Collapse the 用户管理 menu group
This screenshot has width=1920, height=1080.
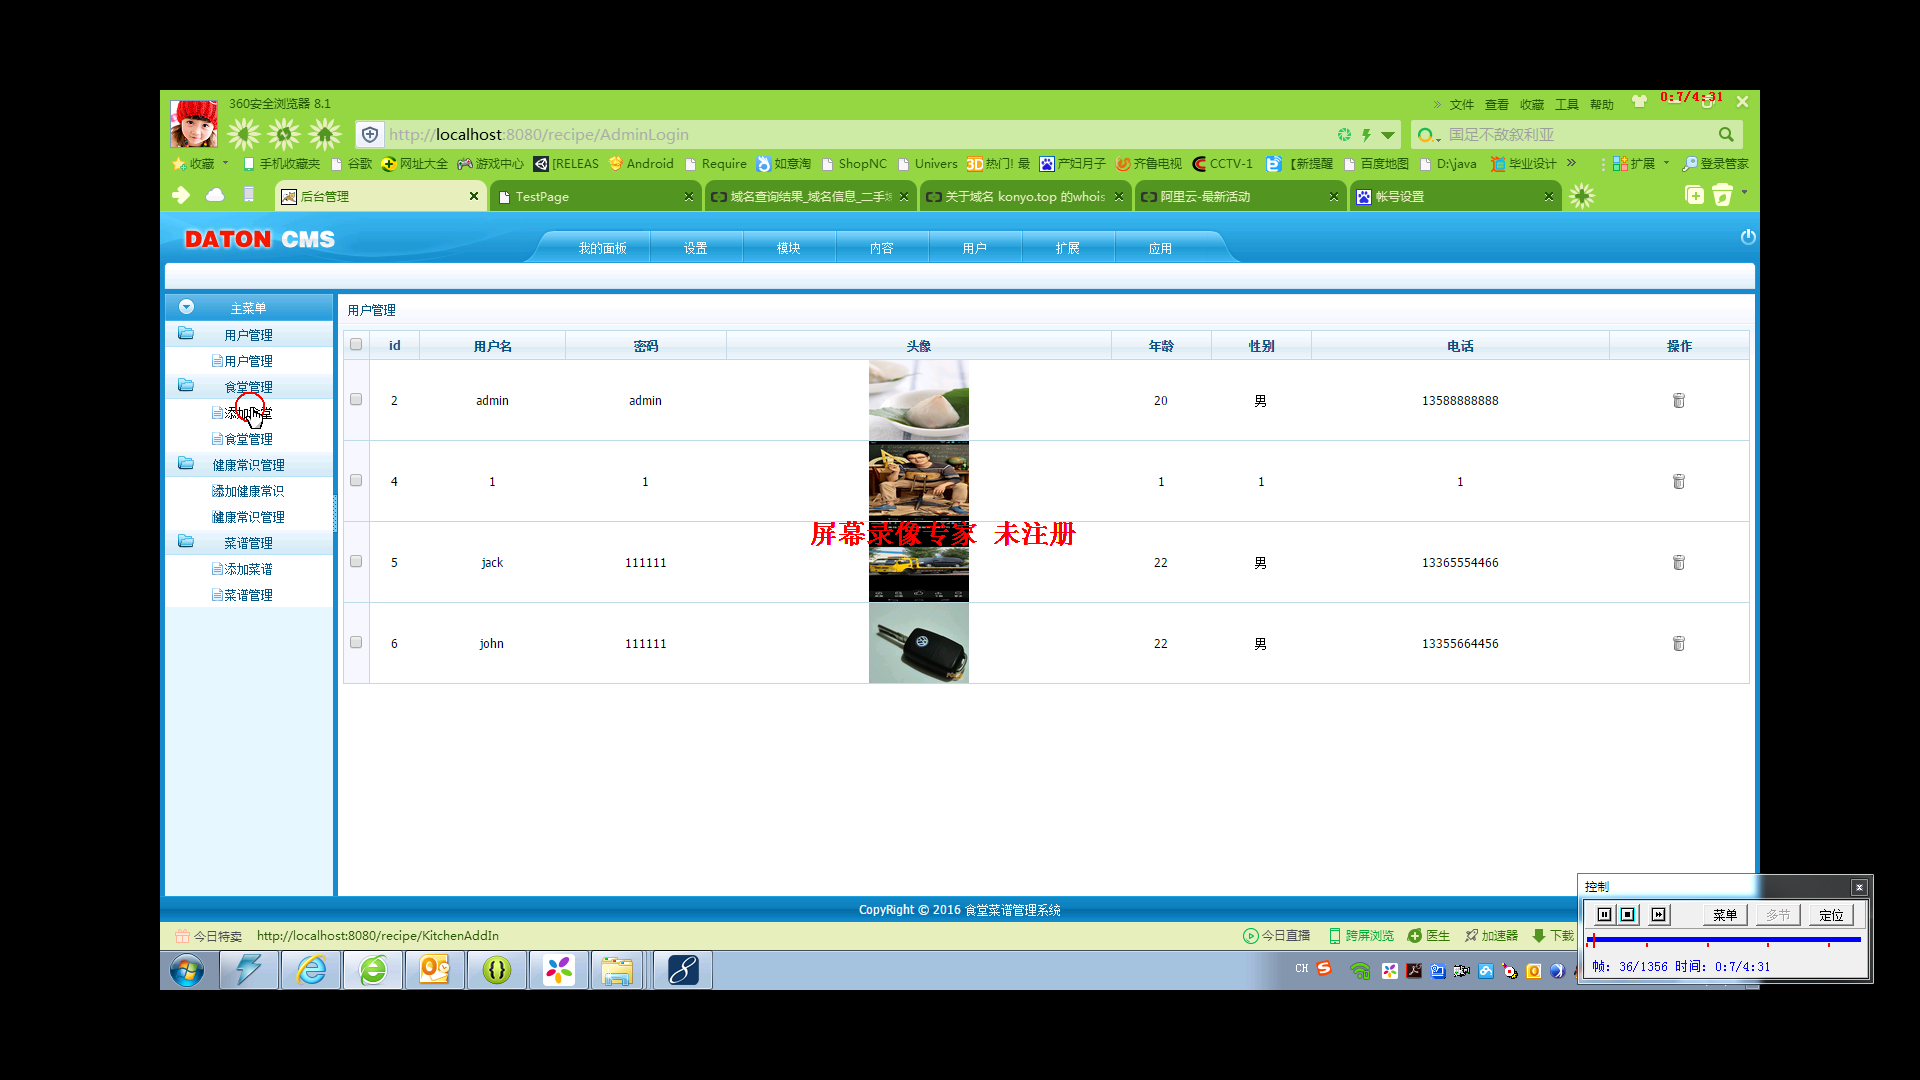click(x=248, y=335)
